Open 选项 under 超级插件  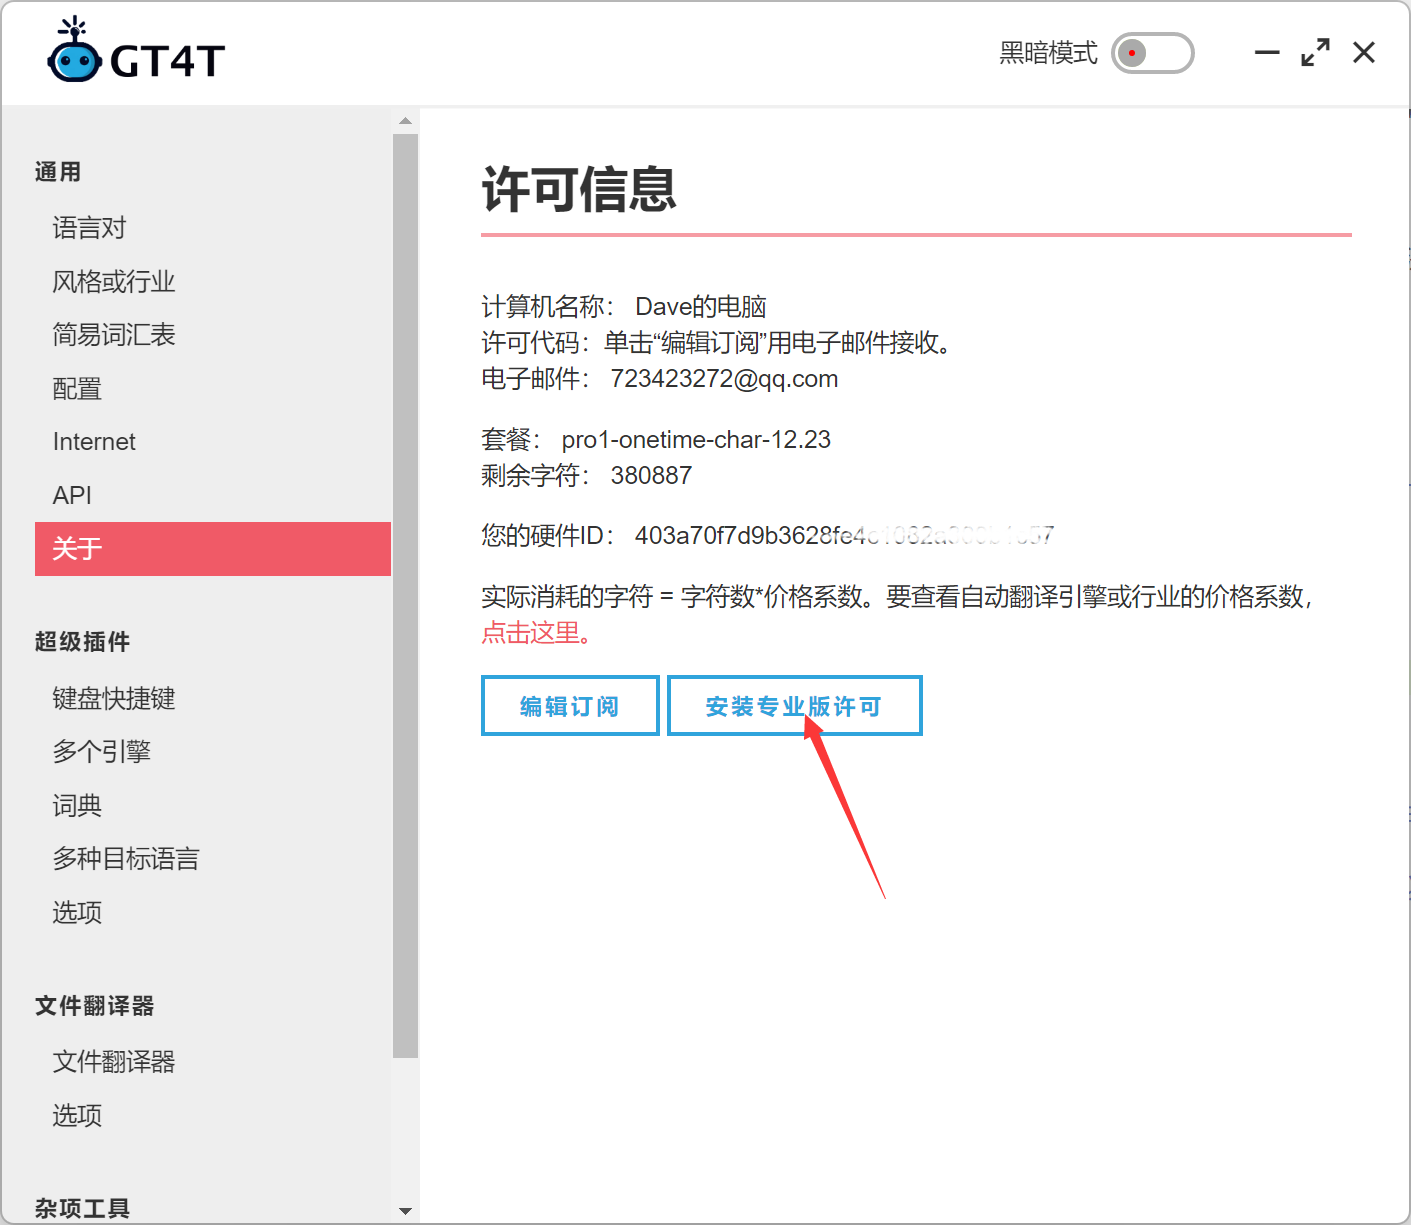[213, 913]
